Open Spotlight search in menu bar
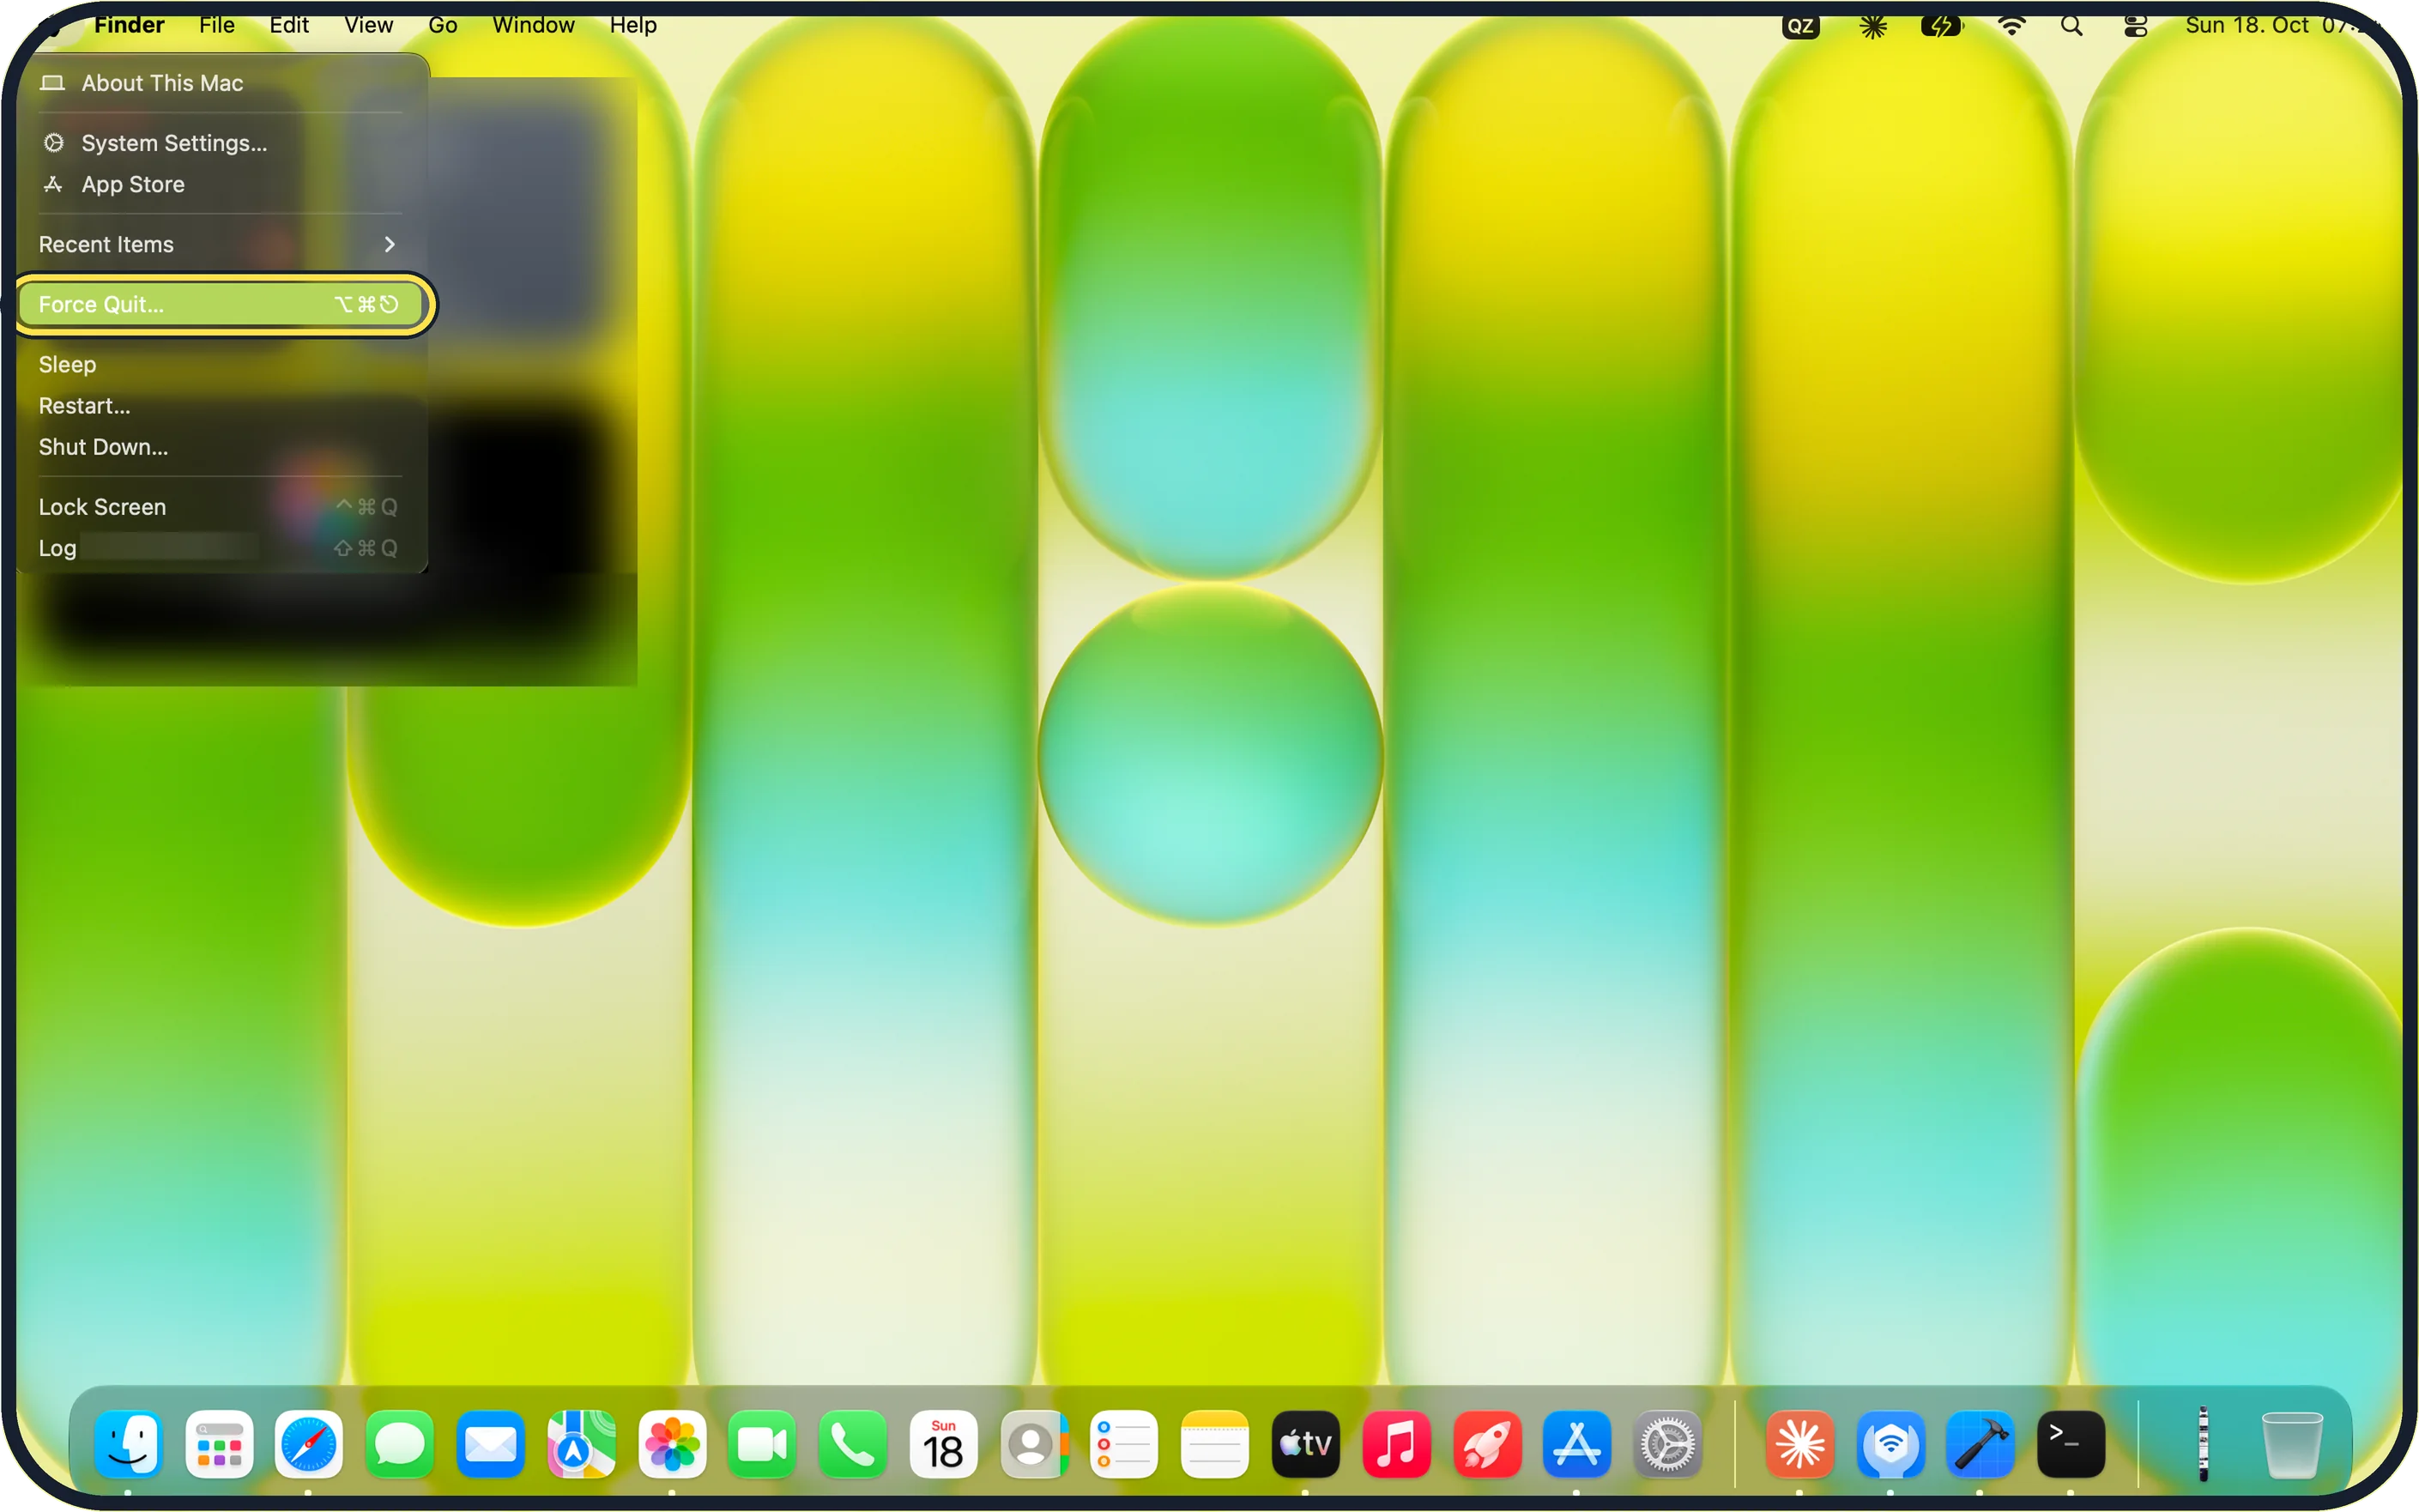Screen dimensions: 2419x1512 pyautogui.click(x=2072, y=26)
